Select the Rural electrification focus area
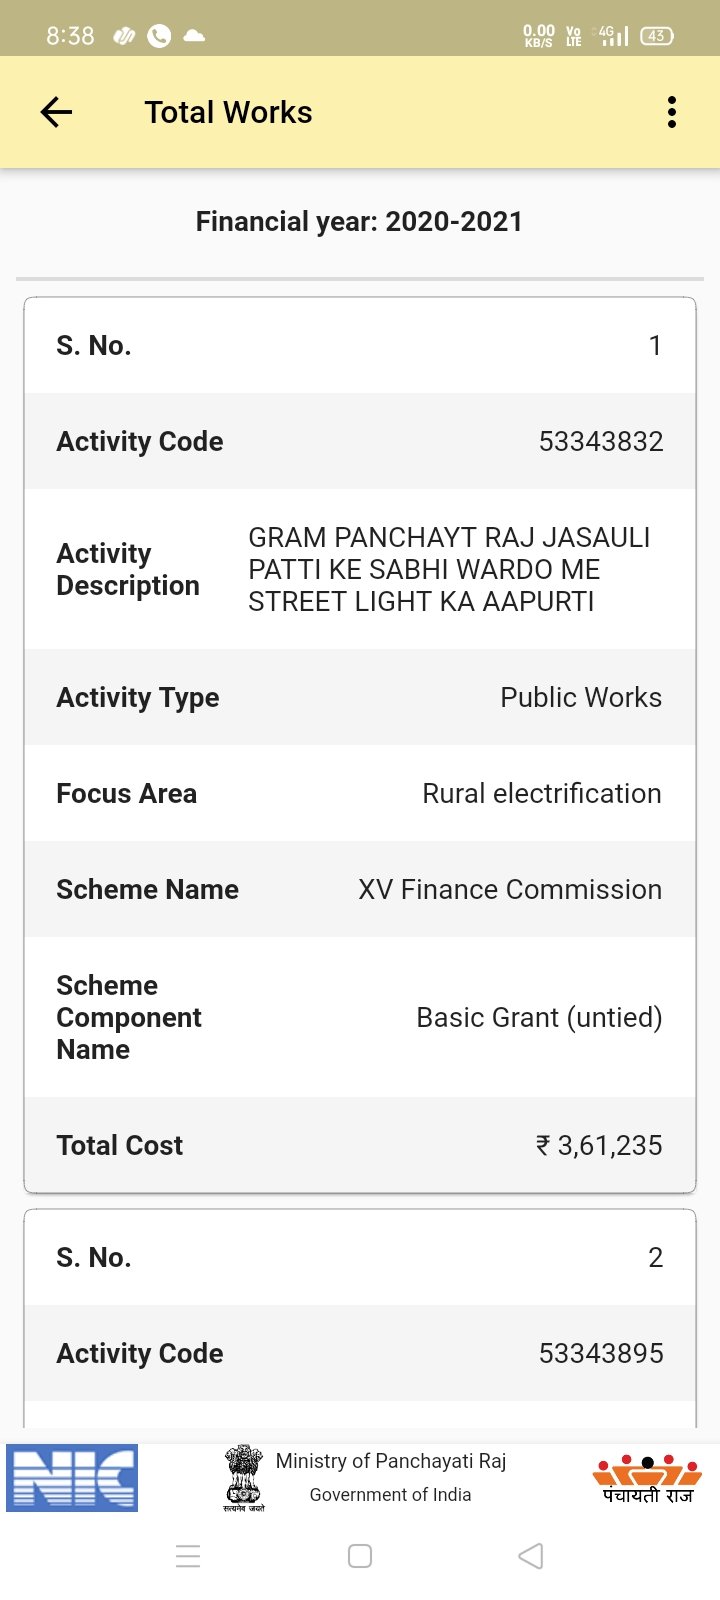The height and width of the screenshot is (1600, 720). pos(541,793)
